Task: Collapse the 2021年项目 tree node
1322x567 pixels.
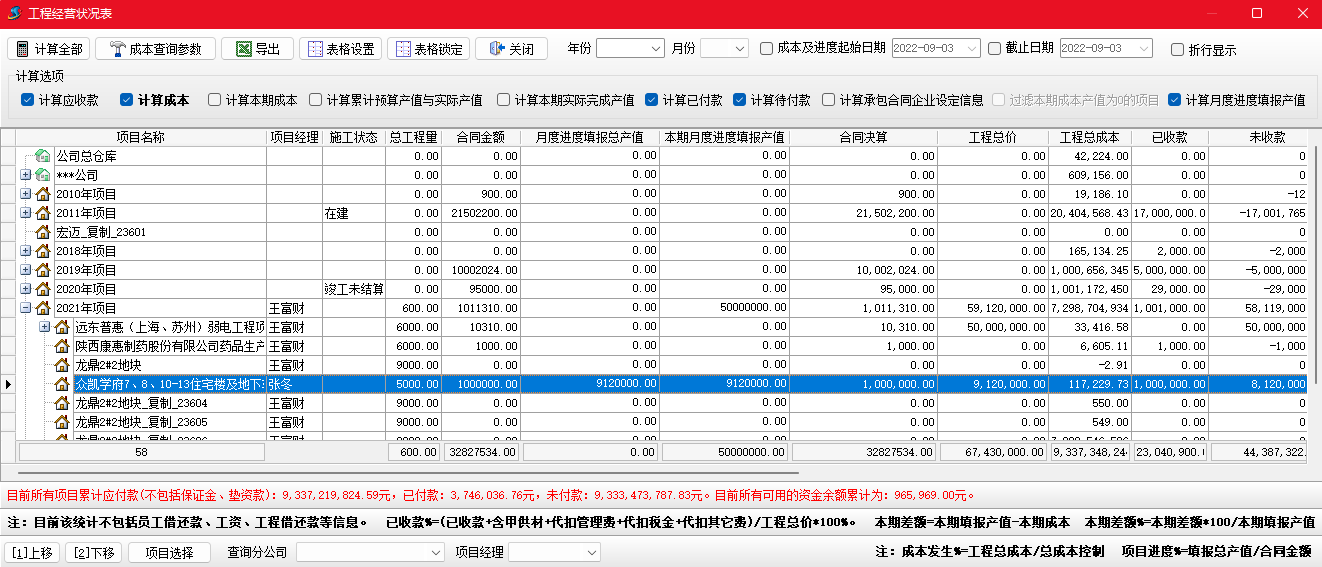Action: 26,308
